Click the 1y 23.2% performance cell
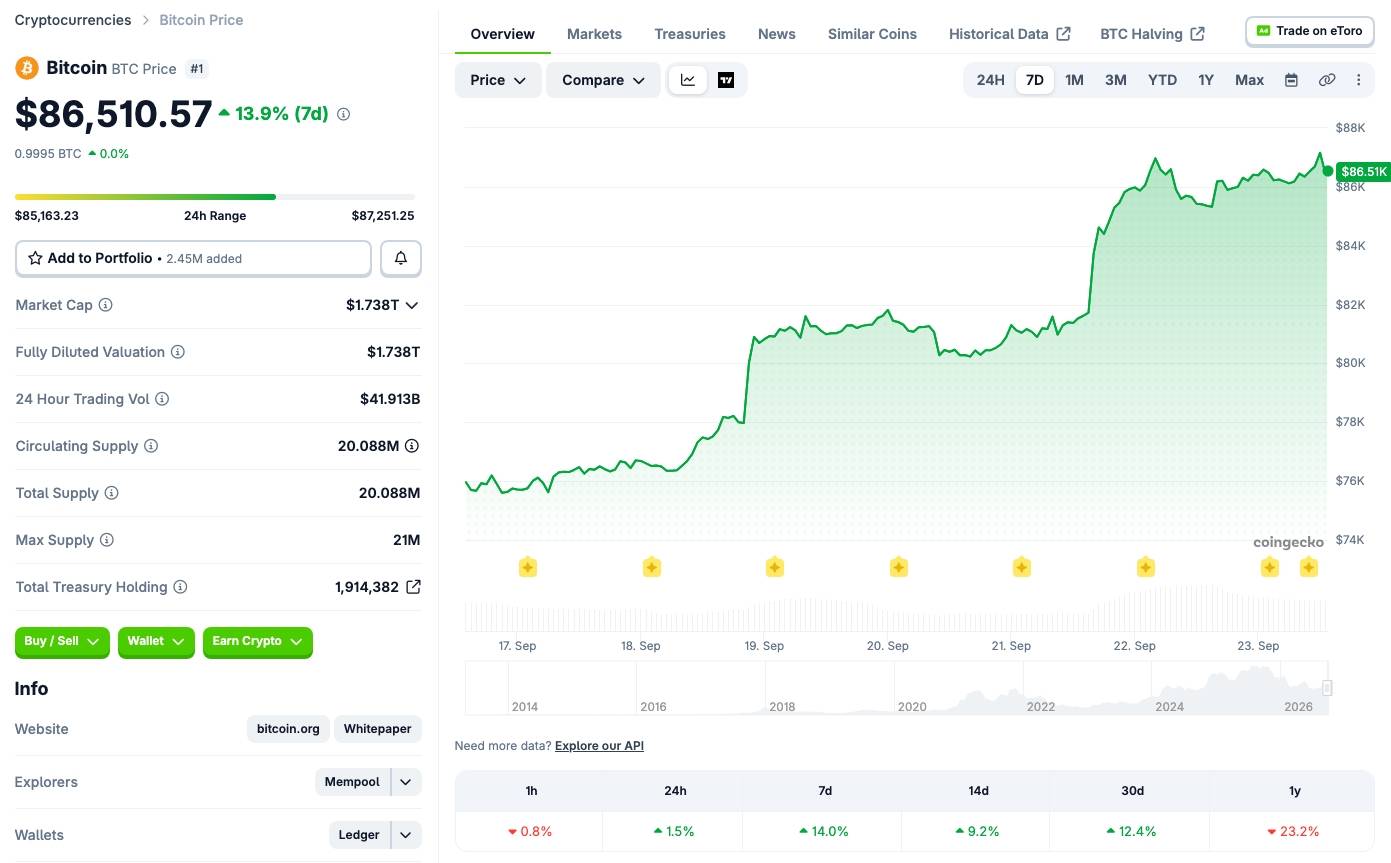Viewport: 1391px width, 863px height. click(1294, 831)
